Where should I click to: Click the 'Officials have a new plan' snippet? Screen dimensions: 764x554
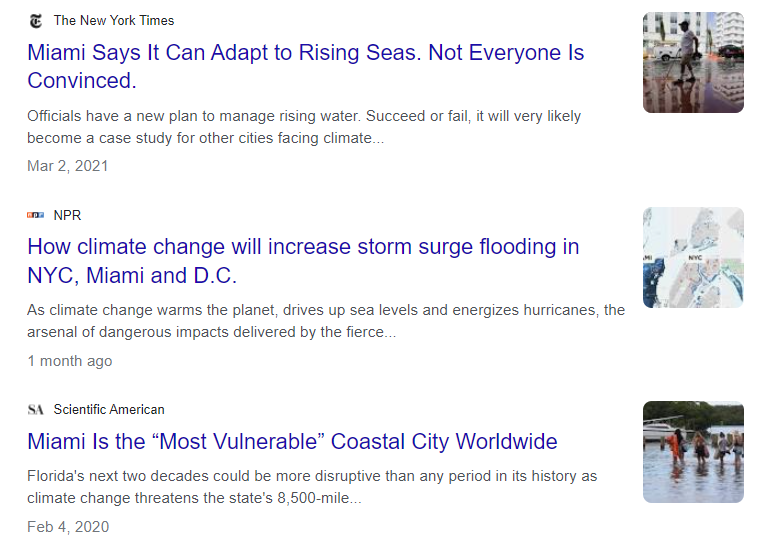pyautogui.click(x=304, y=127)
